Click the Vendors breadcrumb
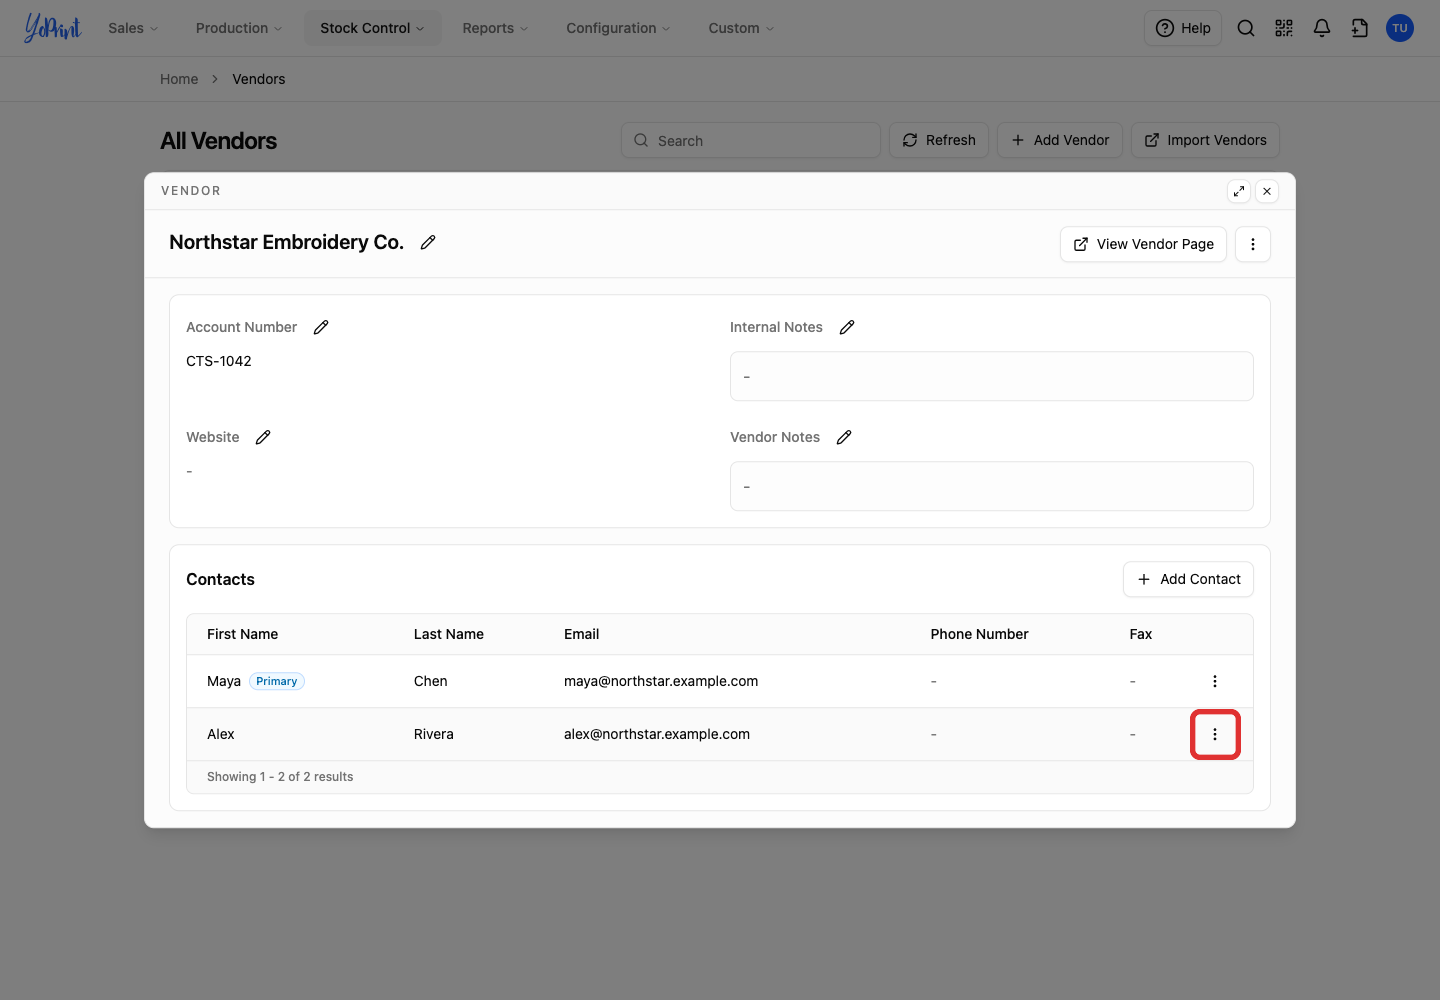The height and width of the screenshot is (1000, 1440). pyautogui.click(x=259, y=79)
